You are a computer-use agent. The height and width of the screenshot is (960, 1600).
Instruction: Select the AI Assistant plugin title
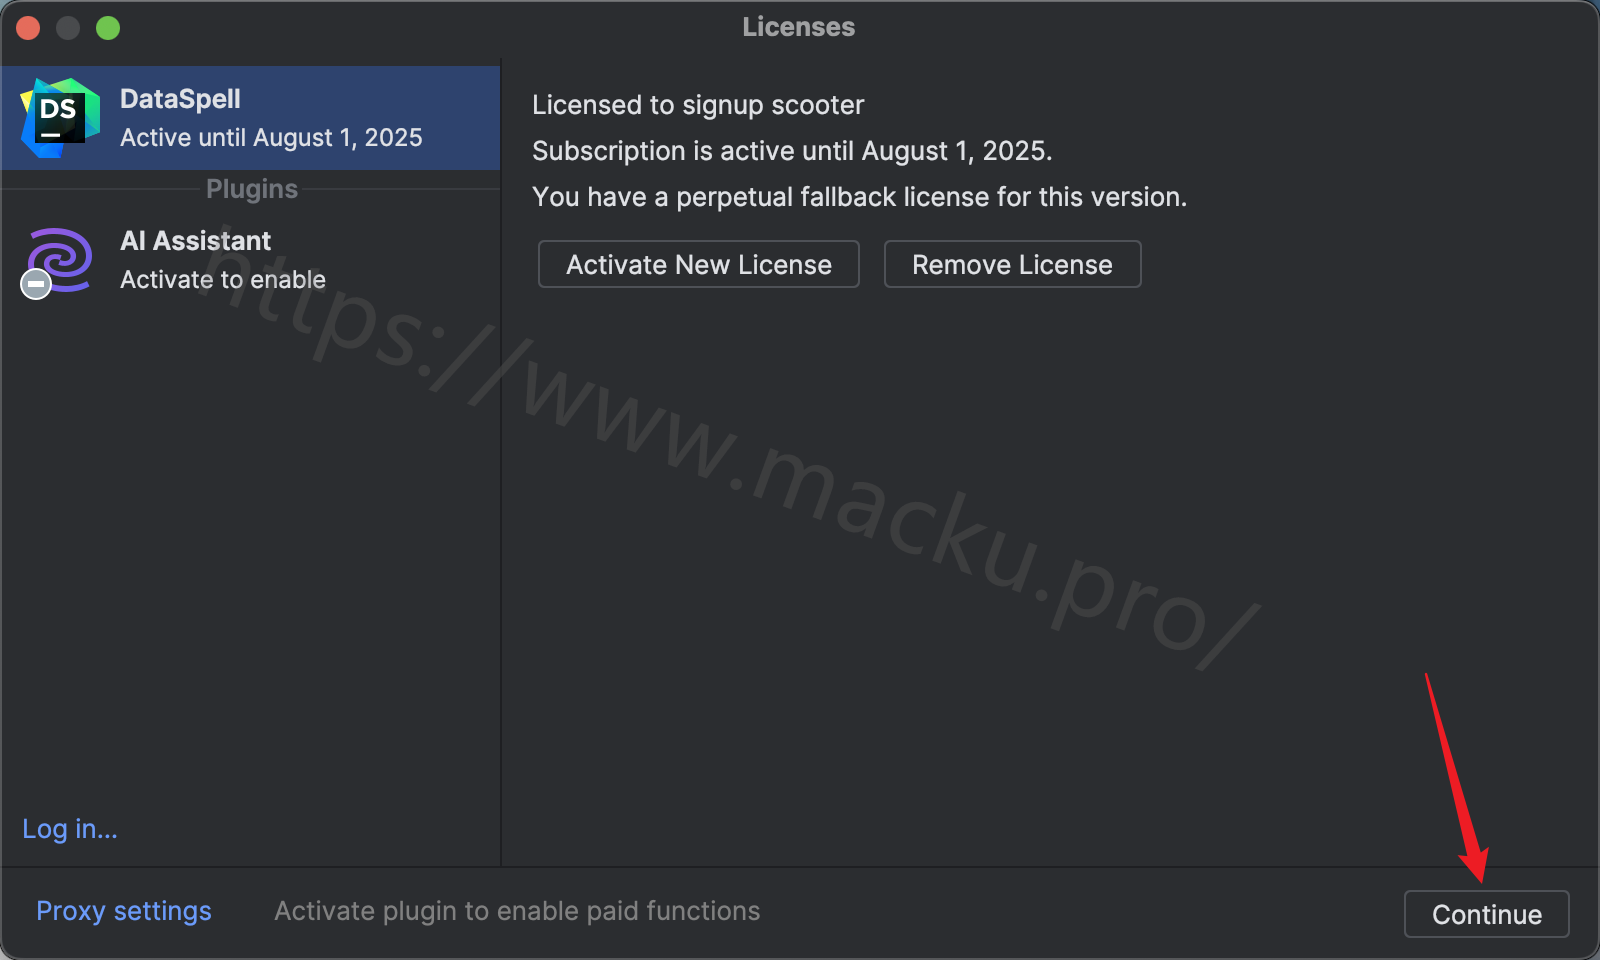pyautogui.click(x=195, y=241)
